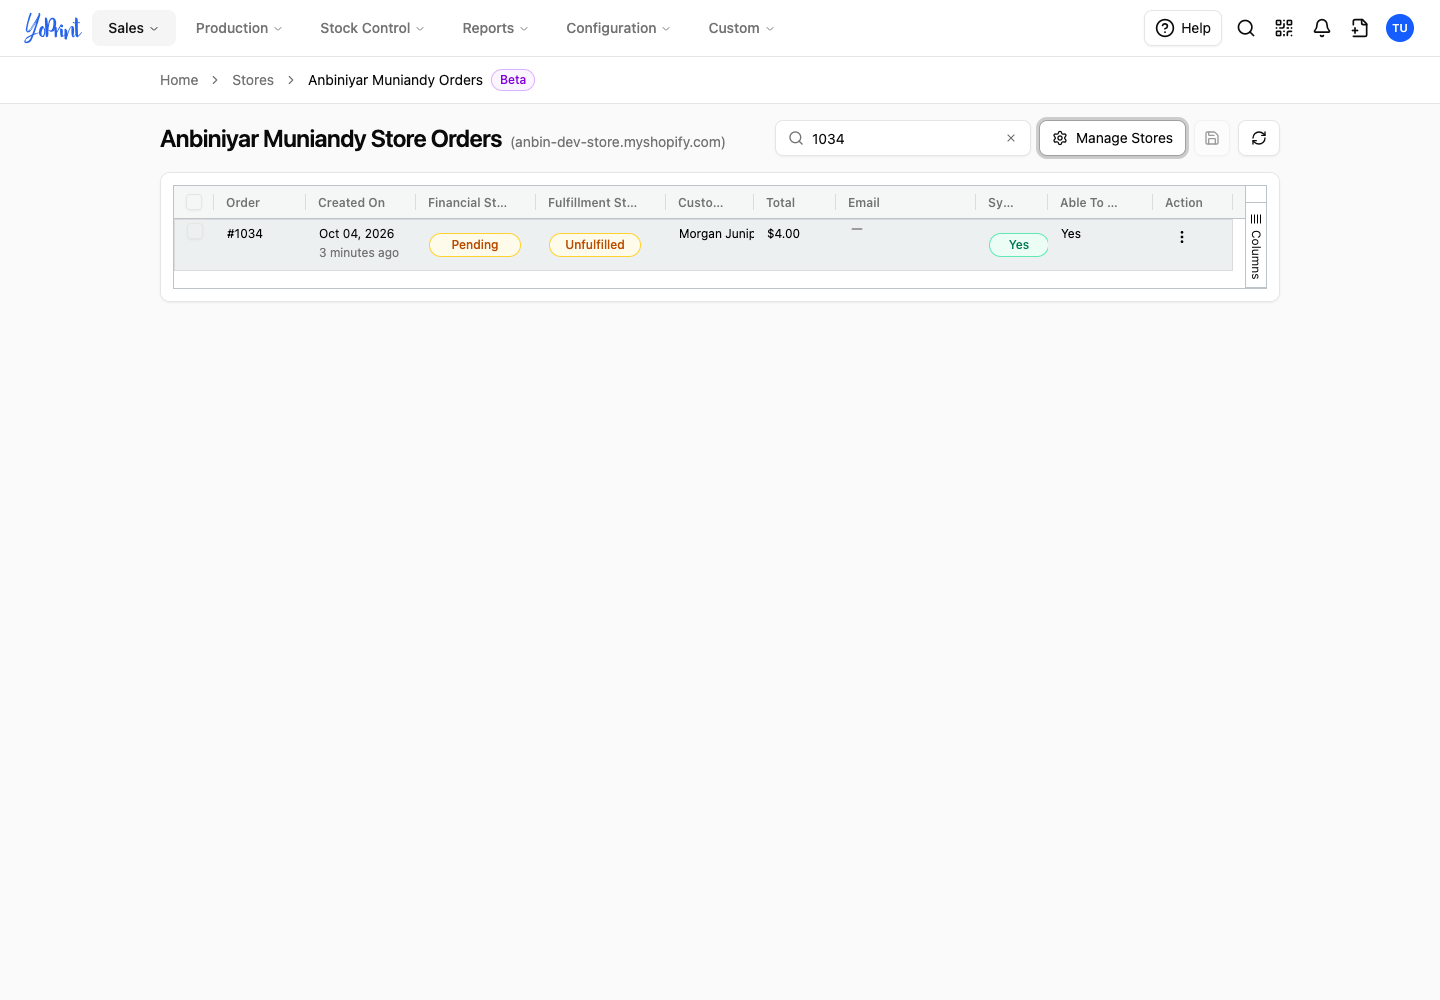
Task: Click the Help button
Action: click(x=1183, y=28)
